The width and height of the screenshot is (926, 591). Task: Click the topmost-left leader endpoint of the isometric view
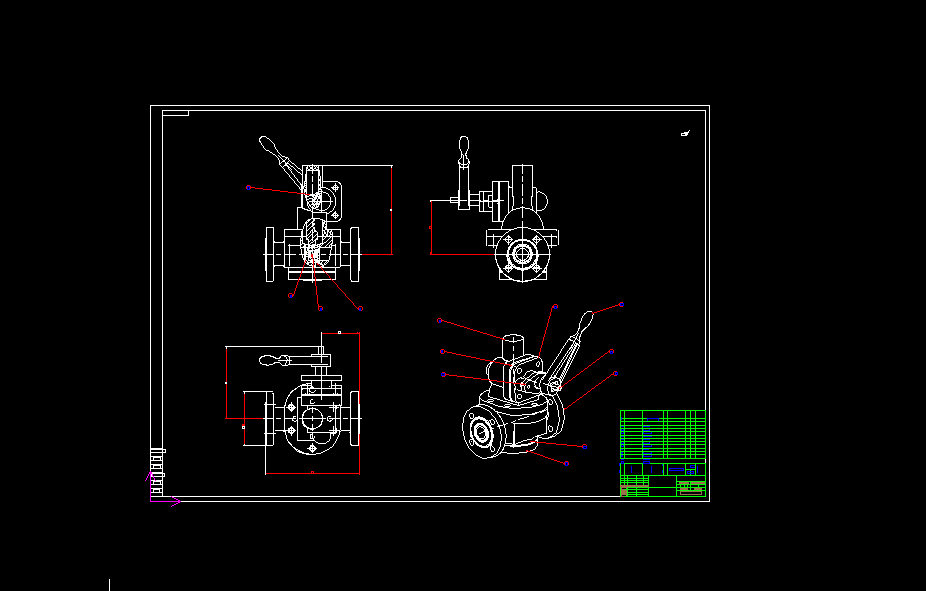pyautogui.click(x=440, y=321)
